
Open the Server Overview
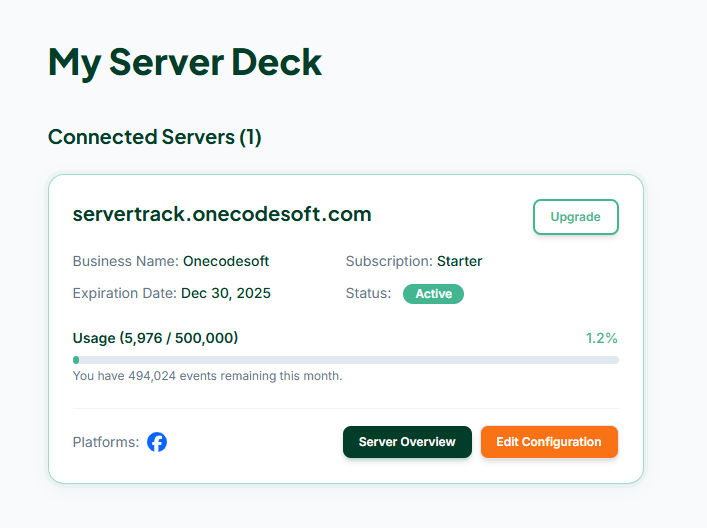407,442
